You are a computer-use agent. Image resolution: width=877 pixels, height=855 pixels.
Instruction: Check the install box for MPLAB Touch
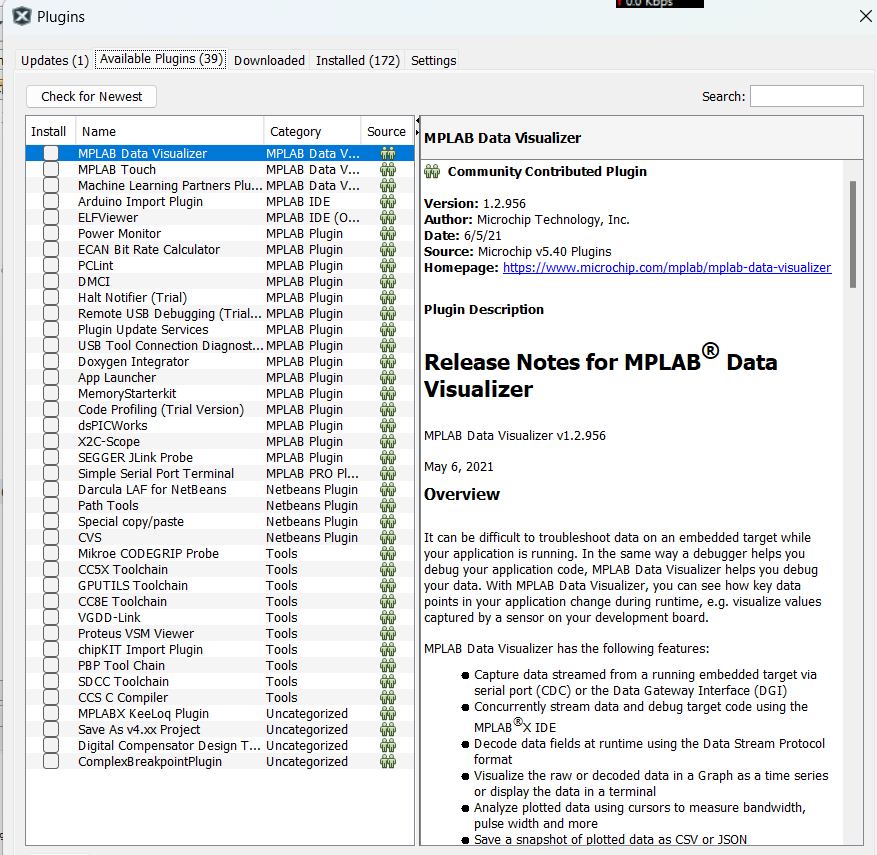tap(51, 170)
